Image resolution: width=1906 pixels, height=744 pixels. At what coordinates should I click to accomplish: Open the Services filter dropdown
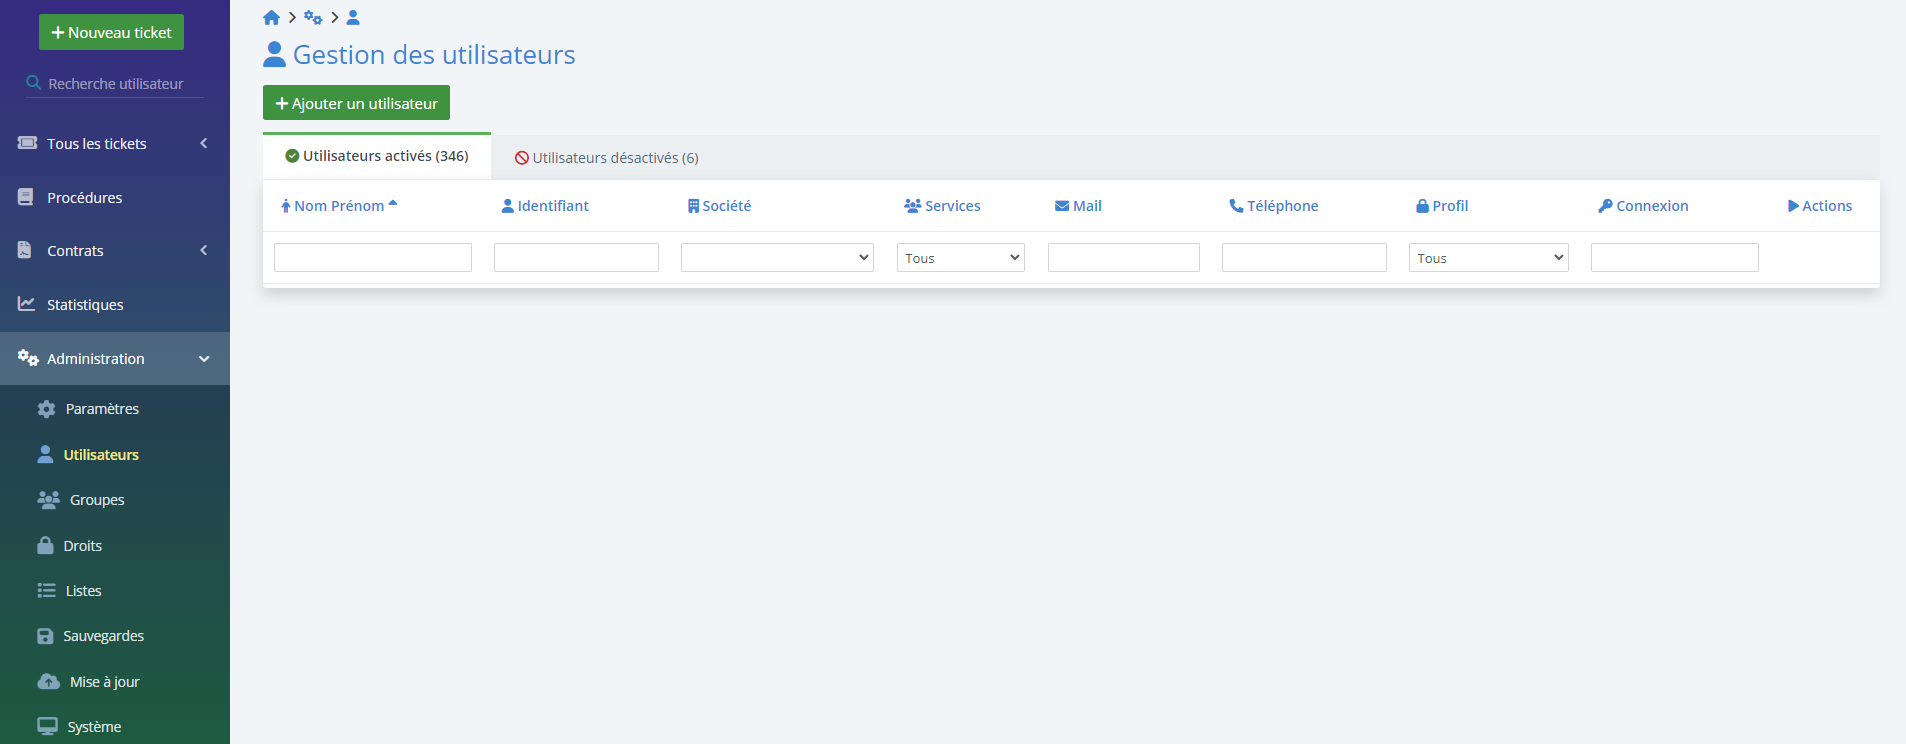(x=960, y=257)
